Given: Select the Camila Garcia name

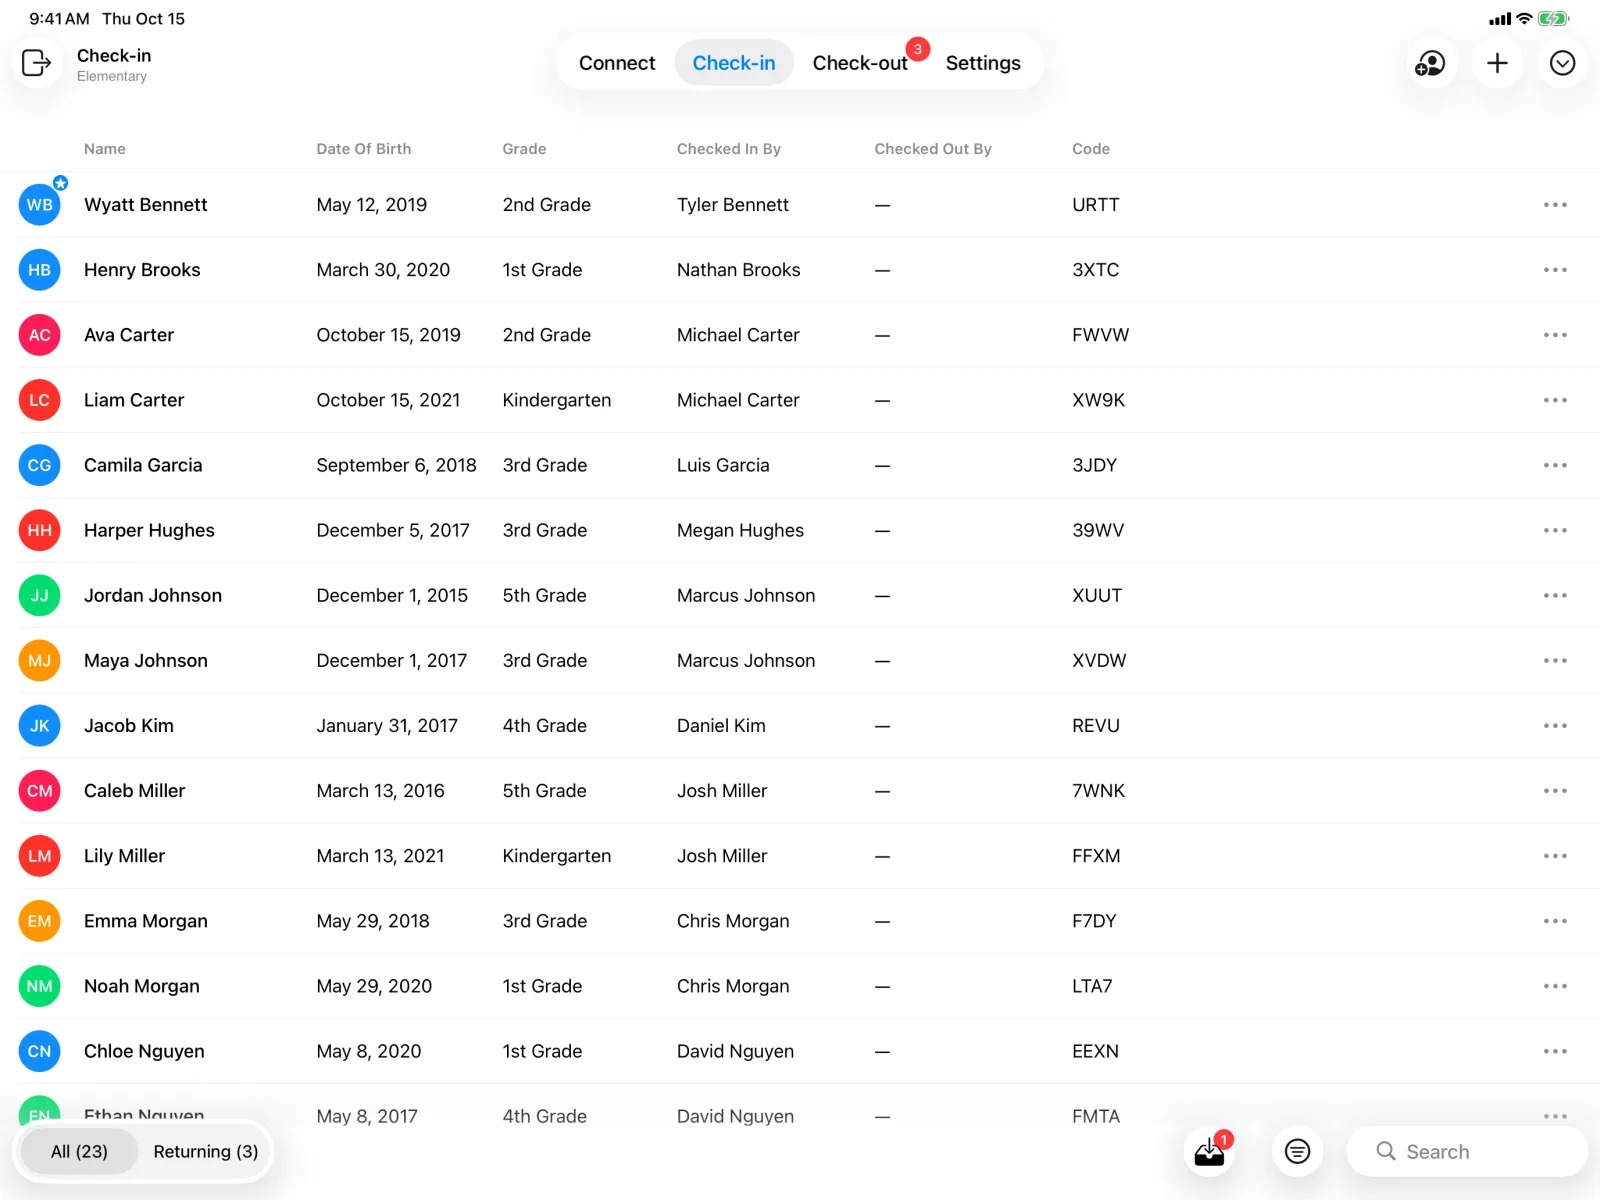Looking at the screenshot, I should point(143,465).
